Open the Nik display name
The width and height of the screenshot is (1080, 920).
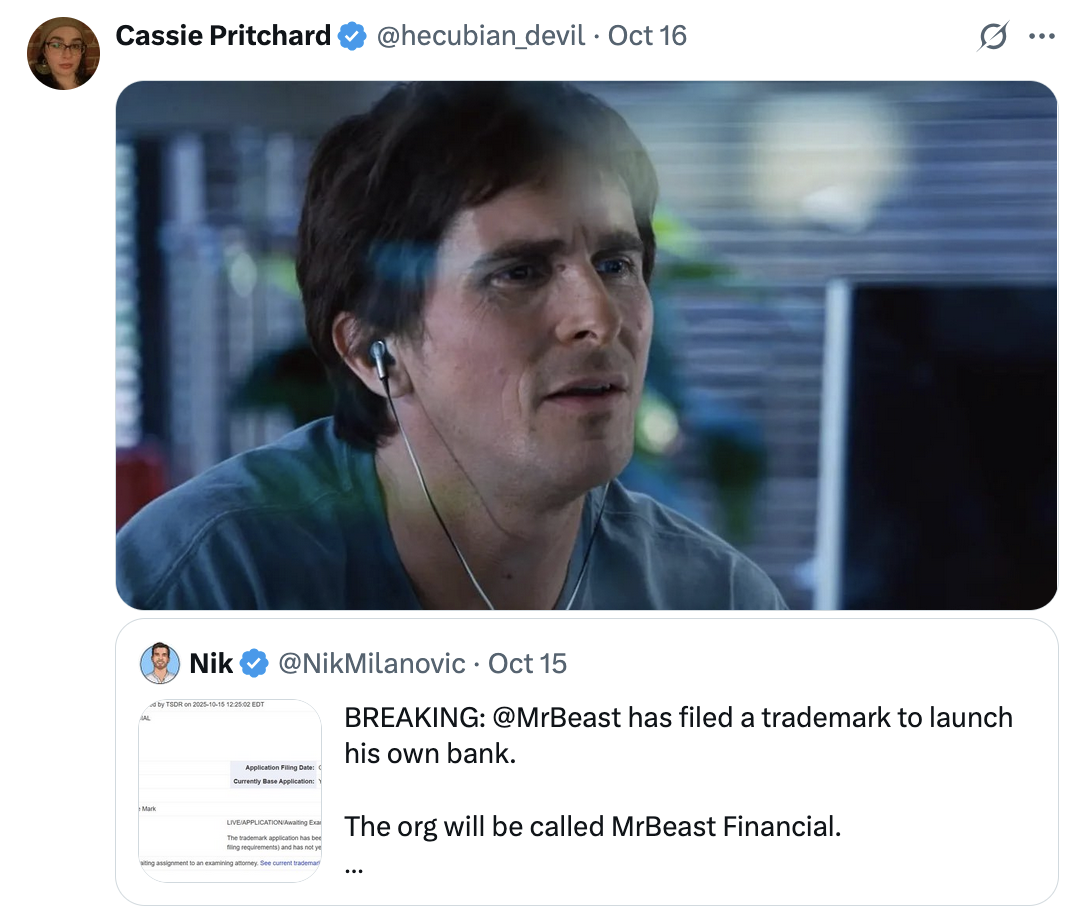[211, 663]
